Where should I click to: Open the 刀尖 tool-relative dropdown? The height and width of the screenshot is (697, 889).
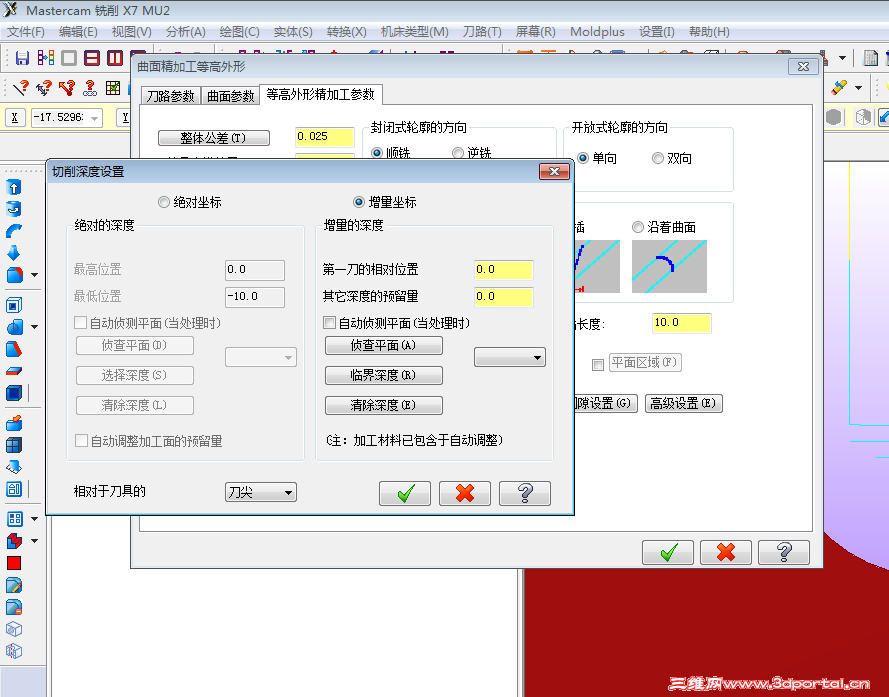pyautogui.click(x=261, y=492)
